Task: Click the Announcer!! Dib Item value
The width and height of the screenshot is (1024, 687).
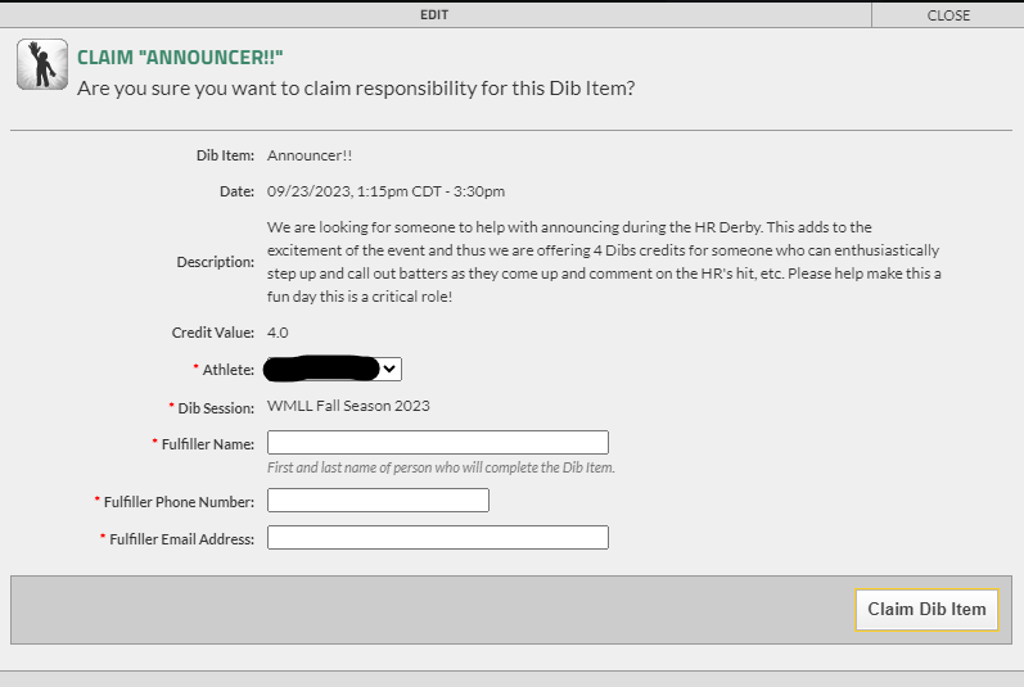Action: point(309,156)
